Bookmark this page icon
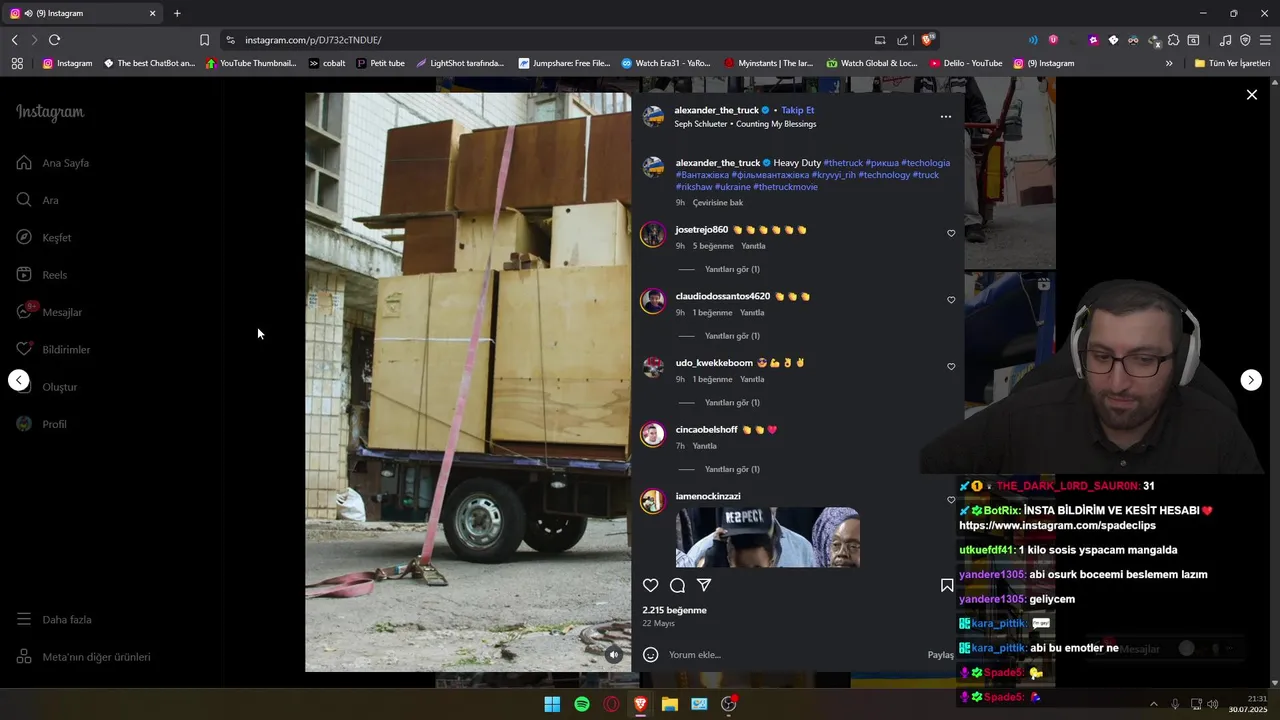 (x=204, y=40)
